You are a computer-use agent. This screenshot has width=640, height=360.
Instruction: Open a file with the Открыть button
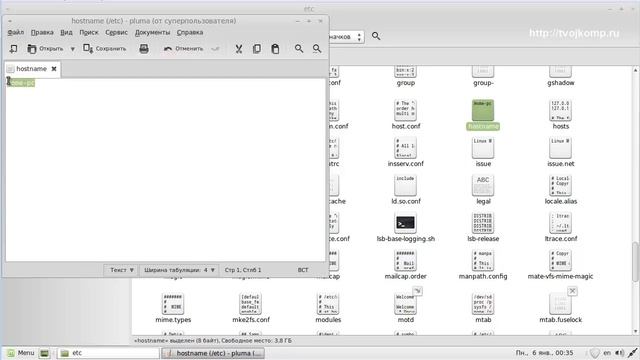[45, 49]
